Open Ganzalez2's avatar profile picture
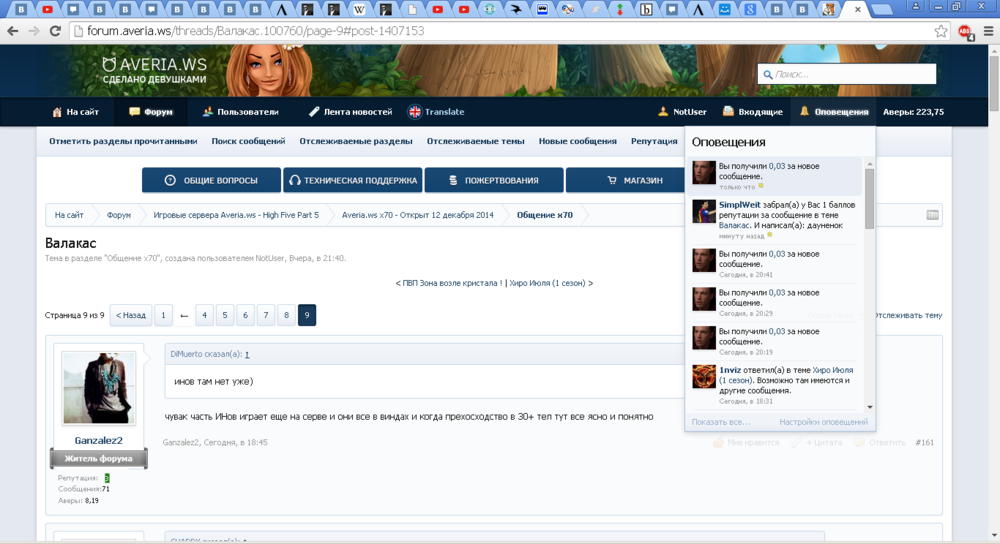The width and height of the screenshot is (1000, 544). [98, 388]
